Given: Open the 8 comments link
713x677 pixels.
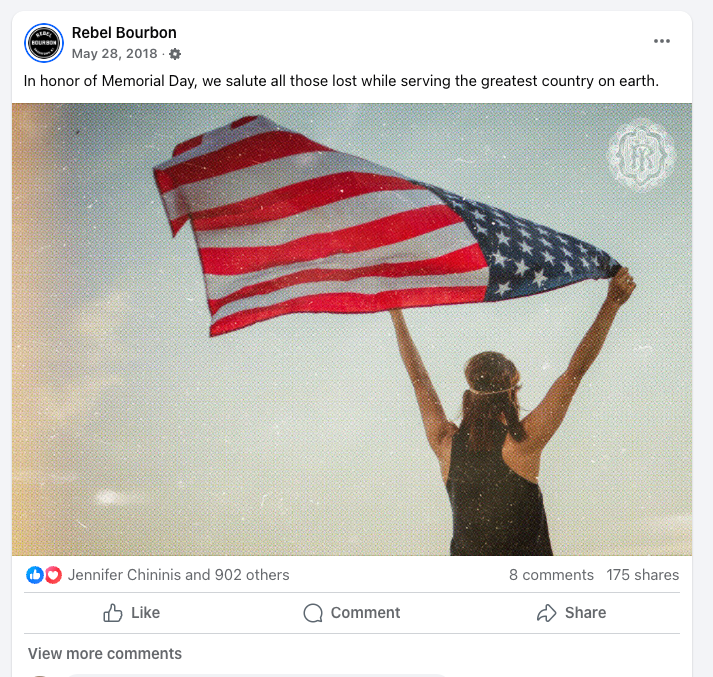Looking at the screenshot, I should pos(551,575).
